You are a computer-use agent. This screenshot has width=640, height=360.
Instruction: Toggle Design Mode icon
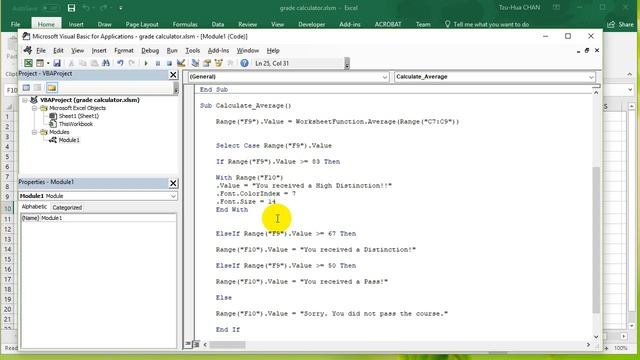(x=181, y=63)
